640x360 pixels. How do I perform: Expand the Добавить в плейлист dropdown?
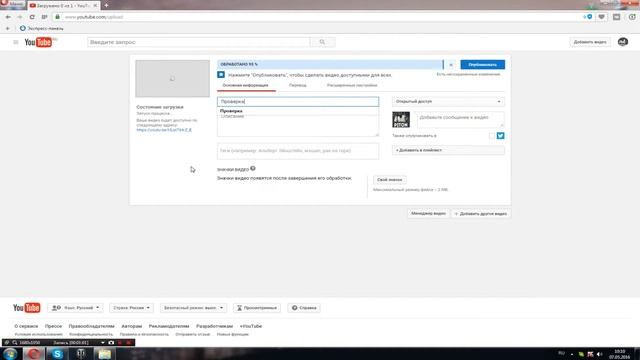click(448, 150)
